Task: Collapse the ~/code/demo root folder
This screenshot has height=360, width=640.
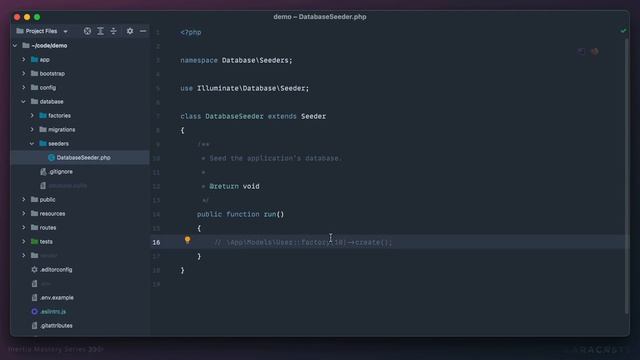Action: 15,45
